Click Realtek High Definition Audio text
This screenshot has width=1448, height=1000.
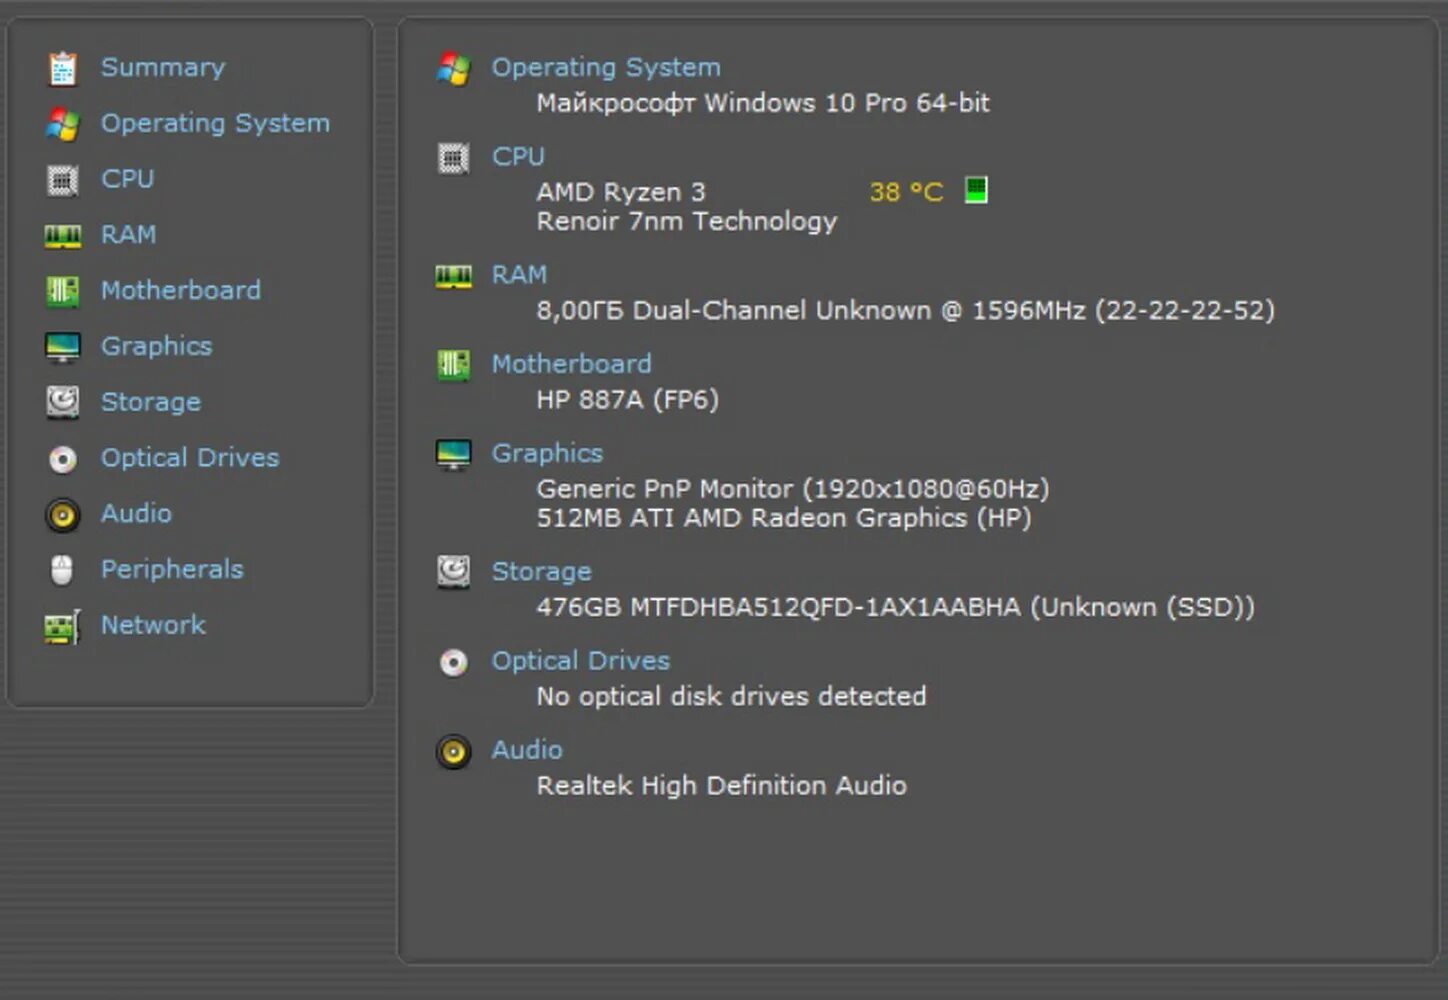(722, 786)
